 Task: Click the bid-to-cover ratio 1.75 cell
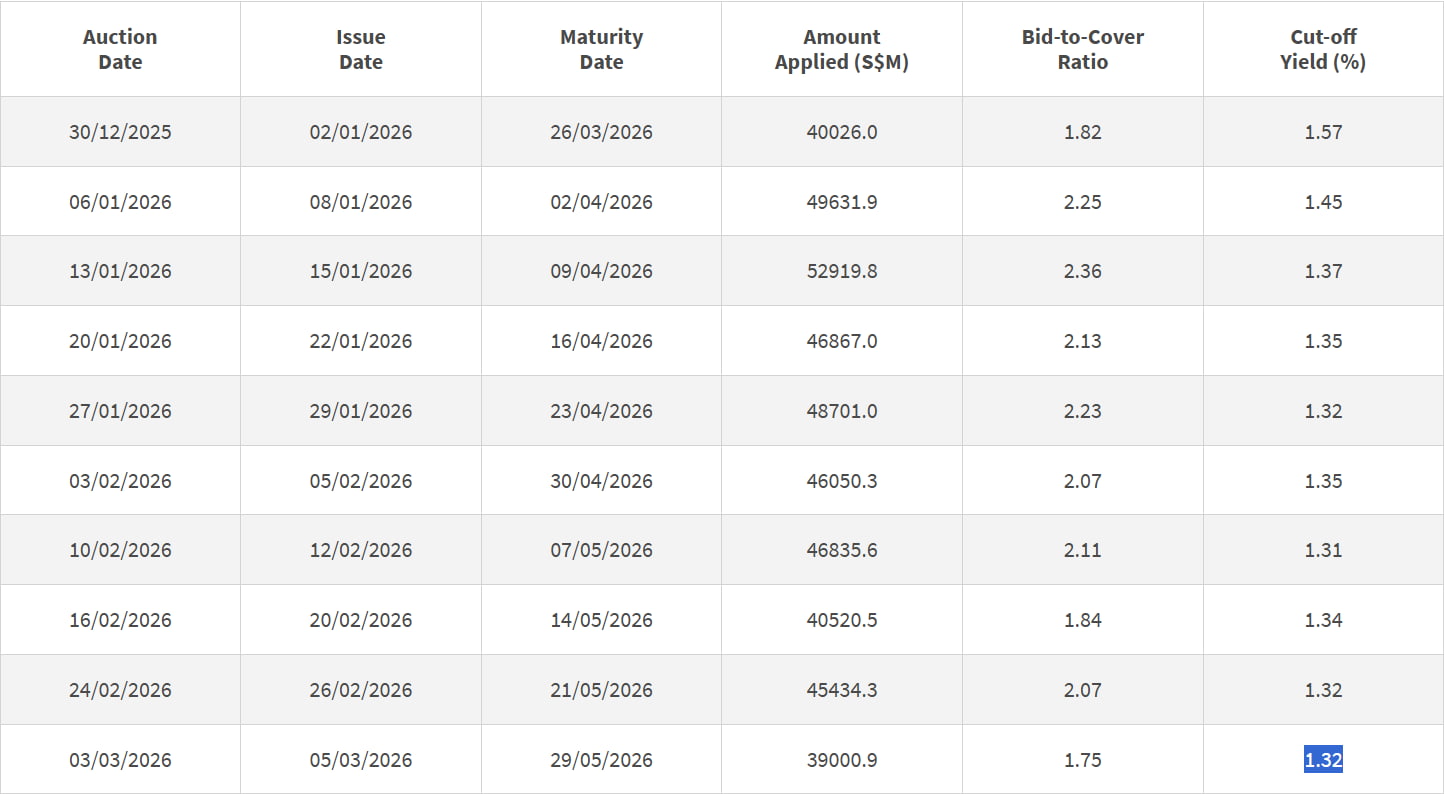(x=1082, y=760)
